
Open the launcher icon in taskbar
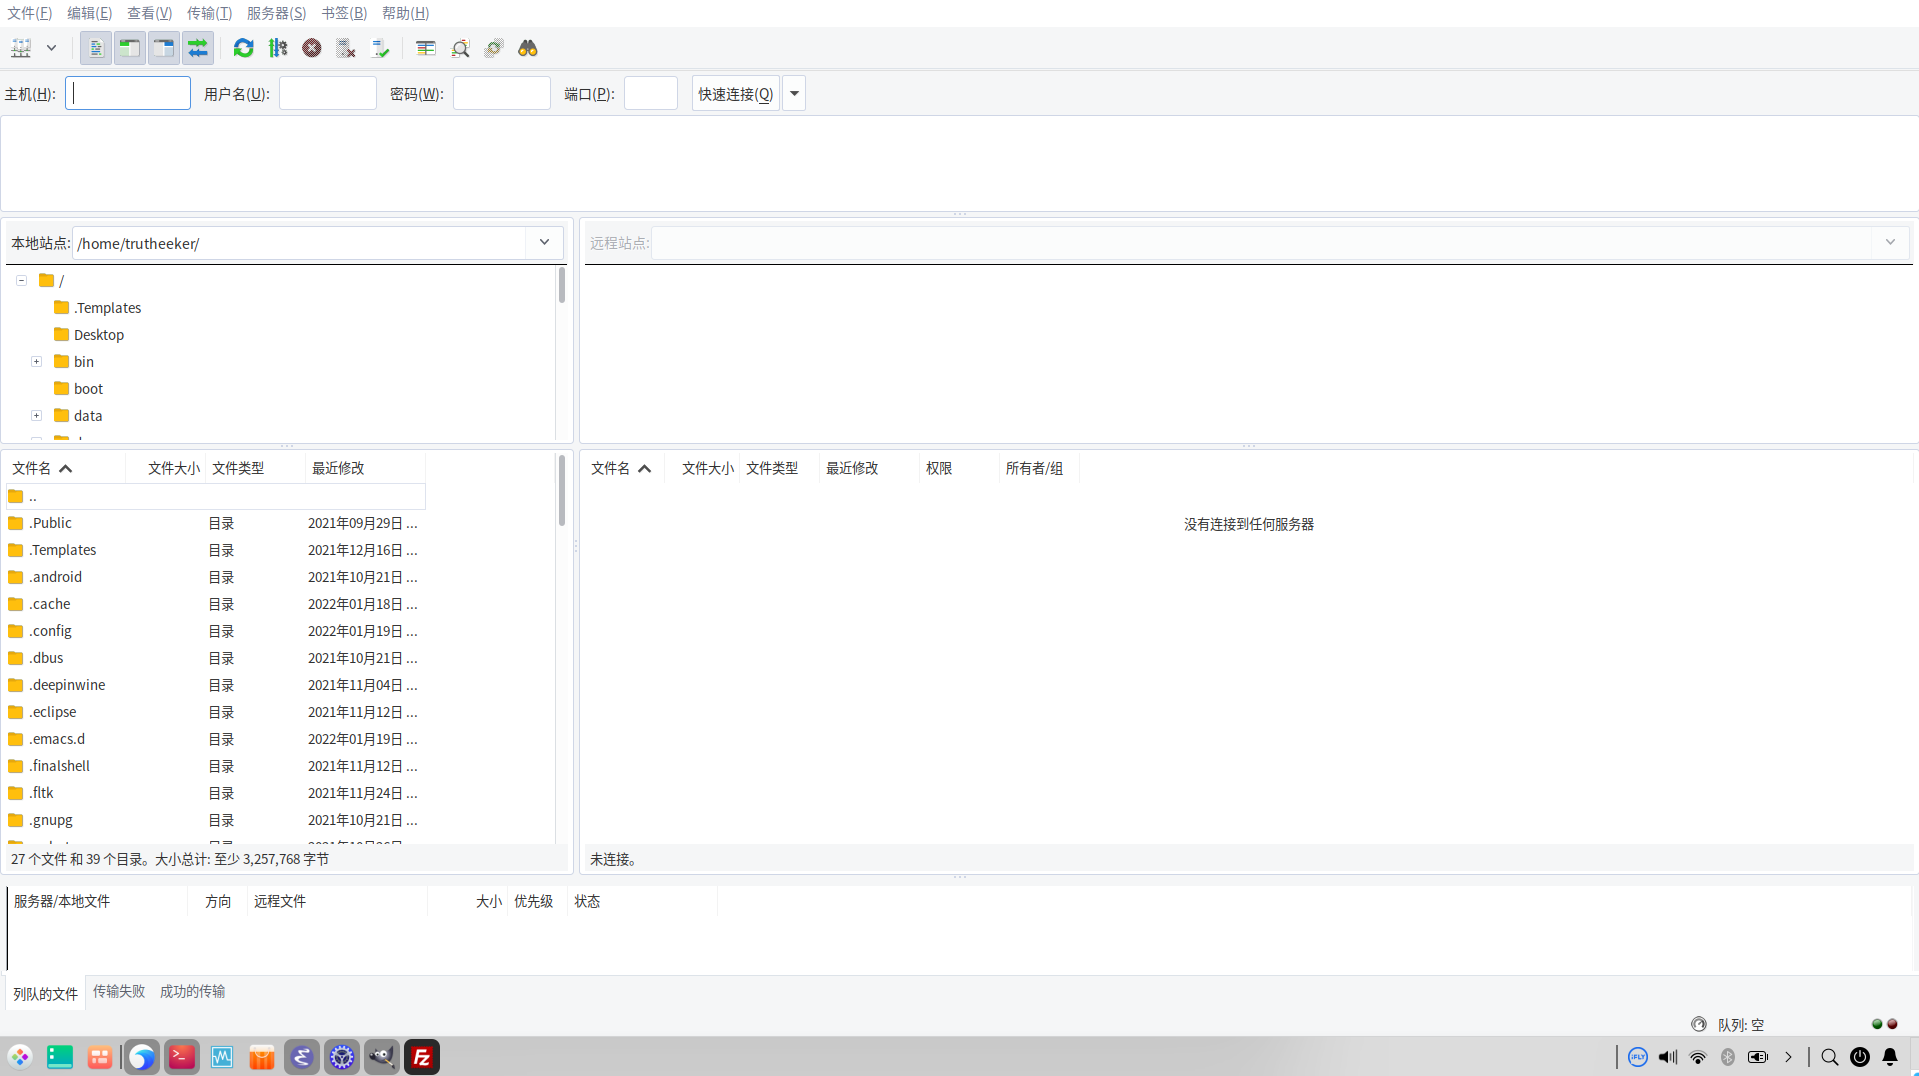coord(20,1057)
